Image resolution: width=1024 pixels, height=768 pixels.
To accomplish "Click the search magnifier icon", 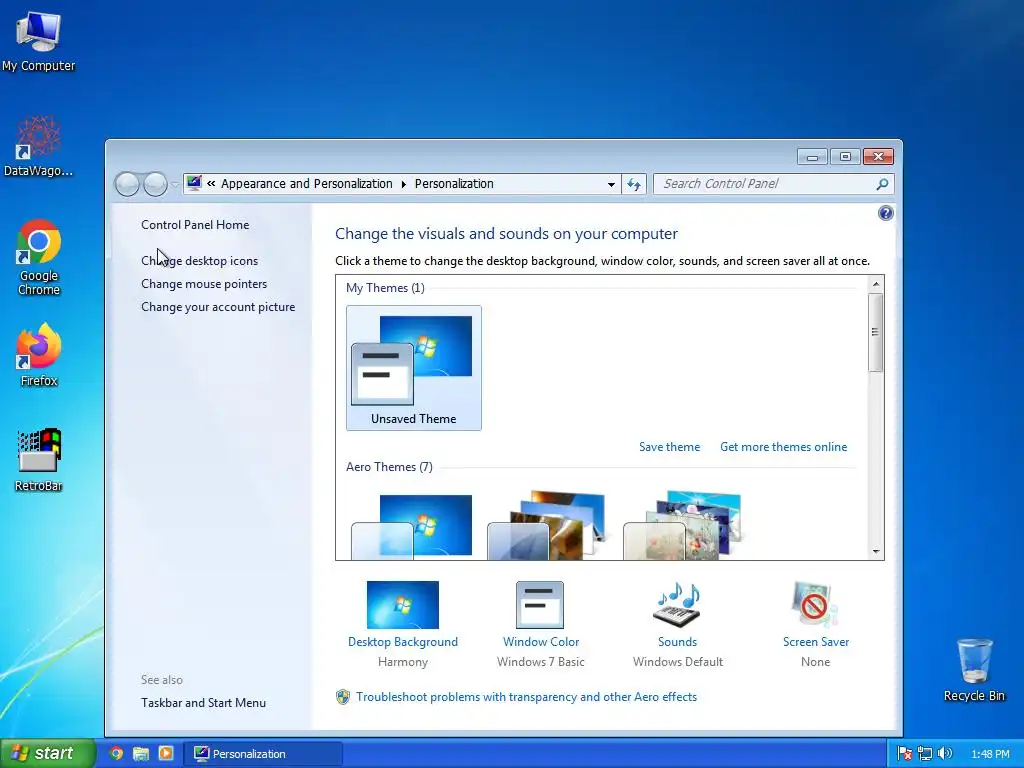I will click(x=882, y=184).
